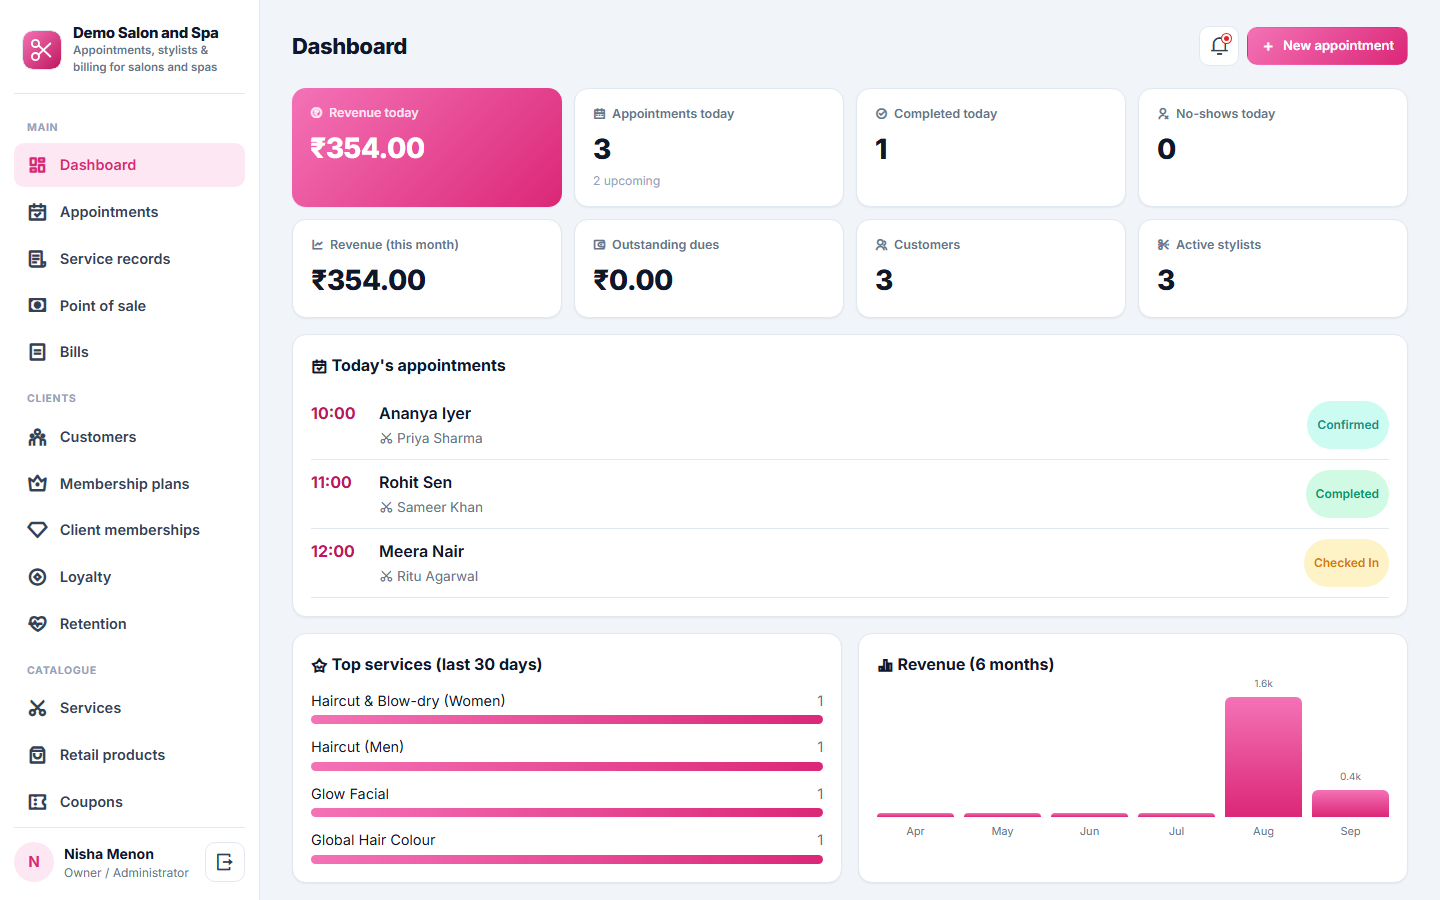Create a New appointment
Image resolution: width=1440 pixels, height=900 pixels.
tap(1327, 46)
